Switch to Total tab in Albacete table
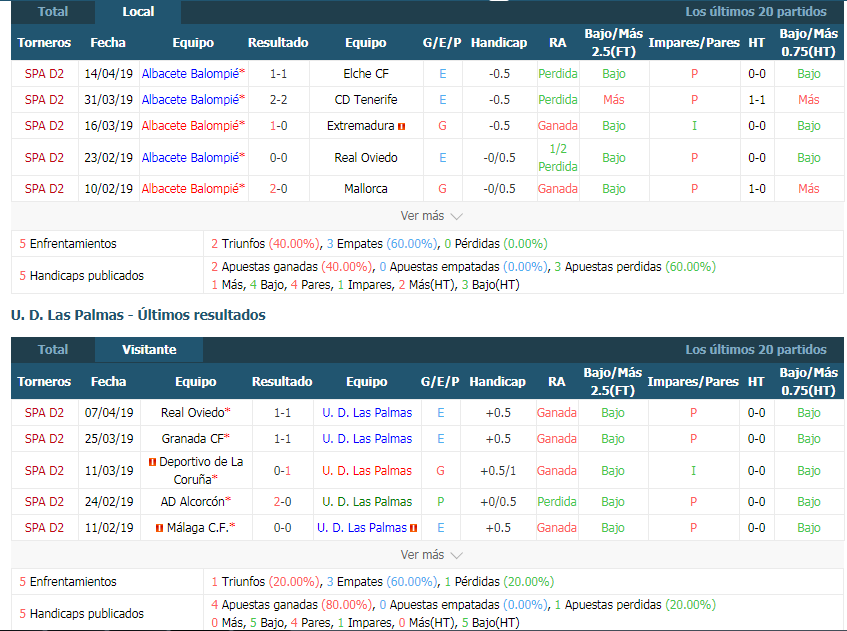The image size is (847, 631). 52,11
